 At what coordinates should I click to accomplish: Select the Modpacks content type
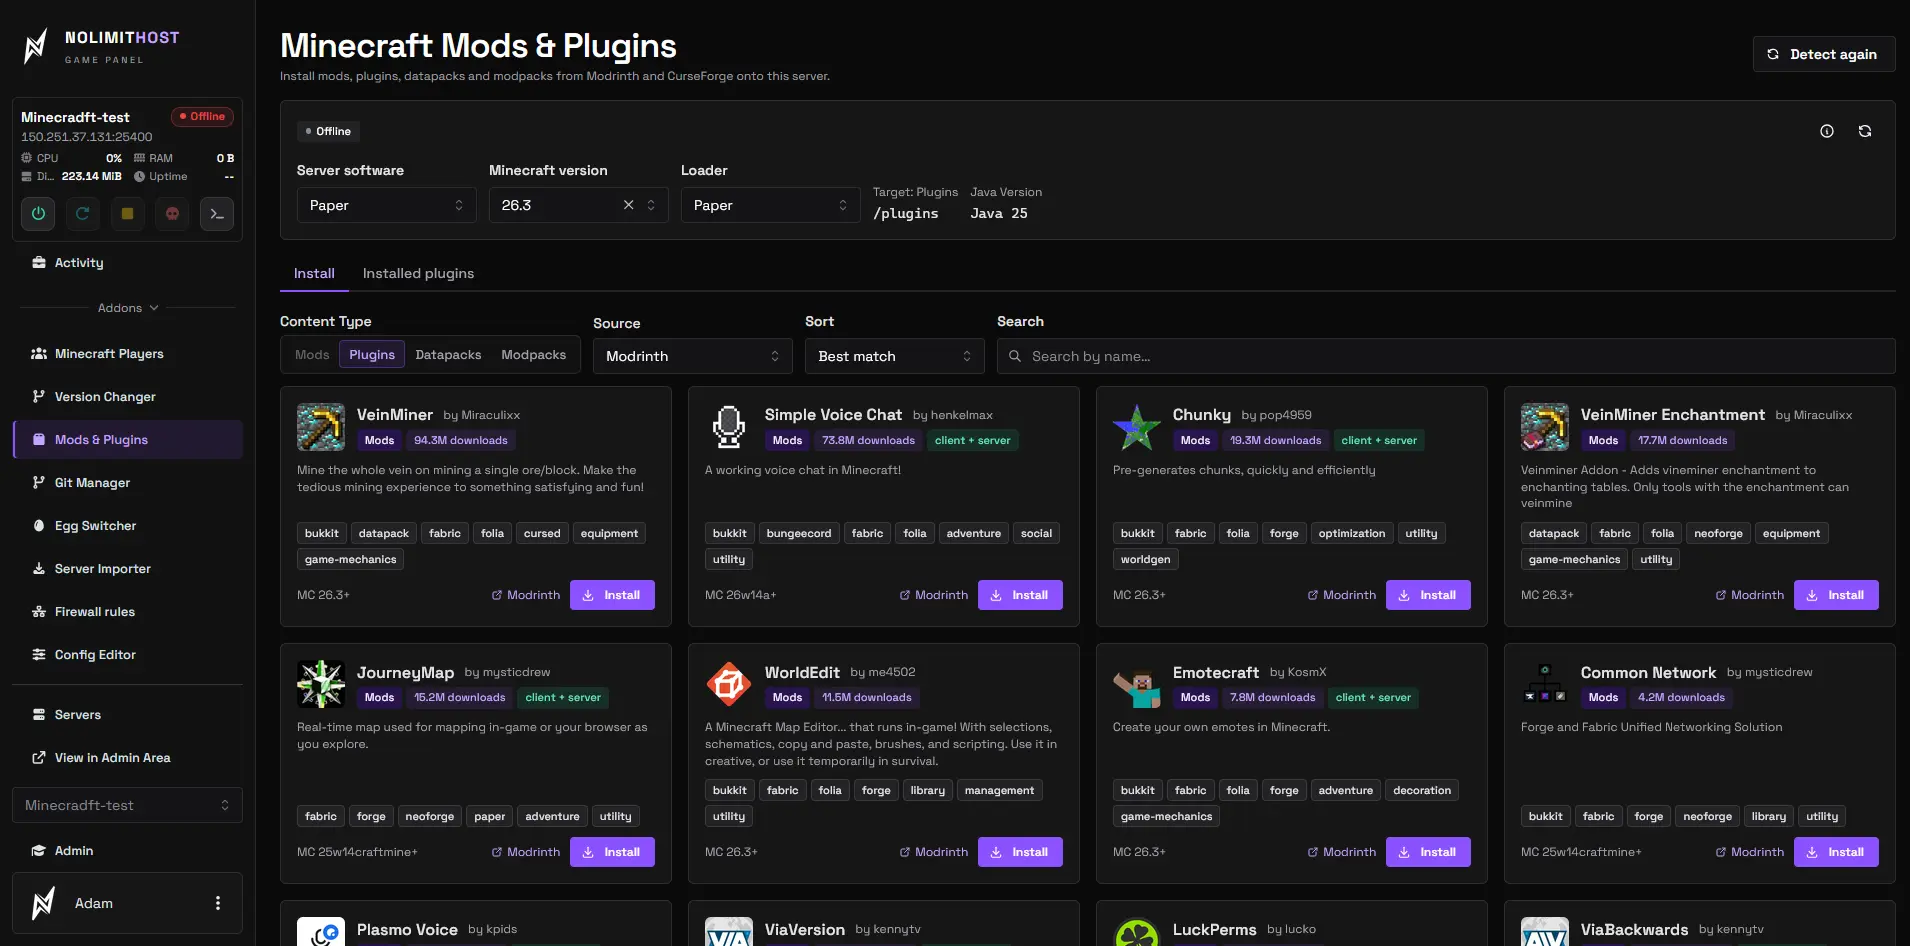[x=533, y=355]
